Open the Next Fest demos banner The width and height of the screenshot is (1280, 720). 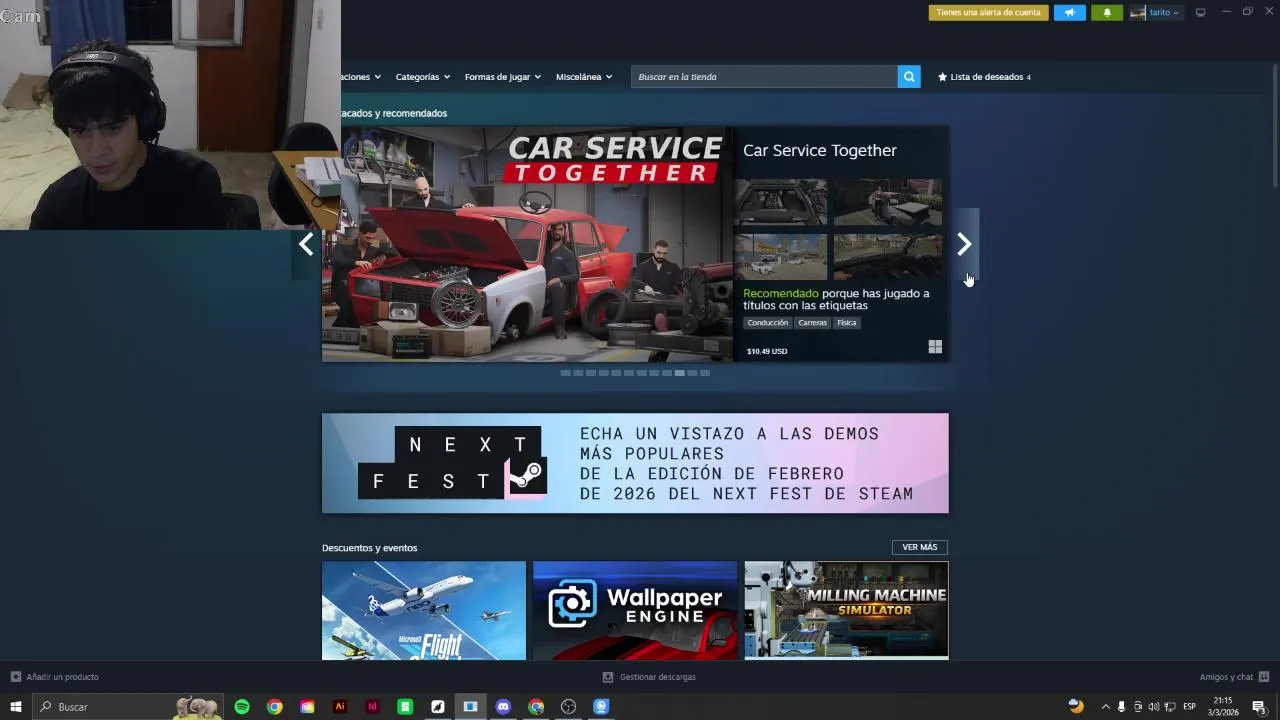click(x=635, y=463)
